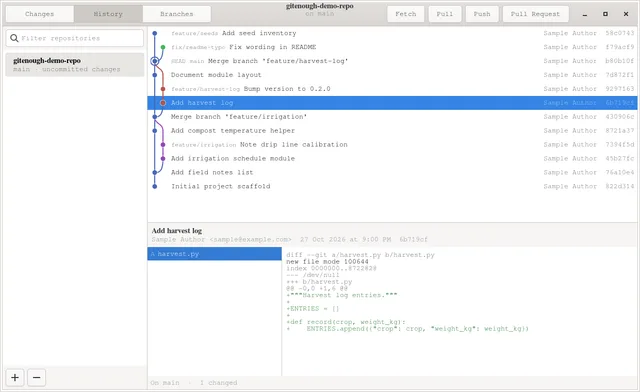The image size is (640, 392).
Task: Click 'Add harvest log' title in details pane
Action: (177, 231)
